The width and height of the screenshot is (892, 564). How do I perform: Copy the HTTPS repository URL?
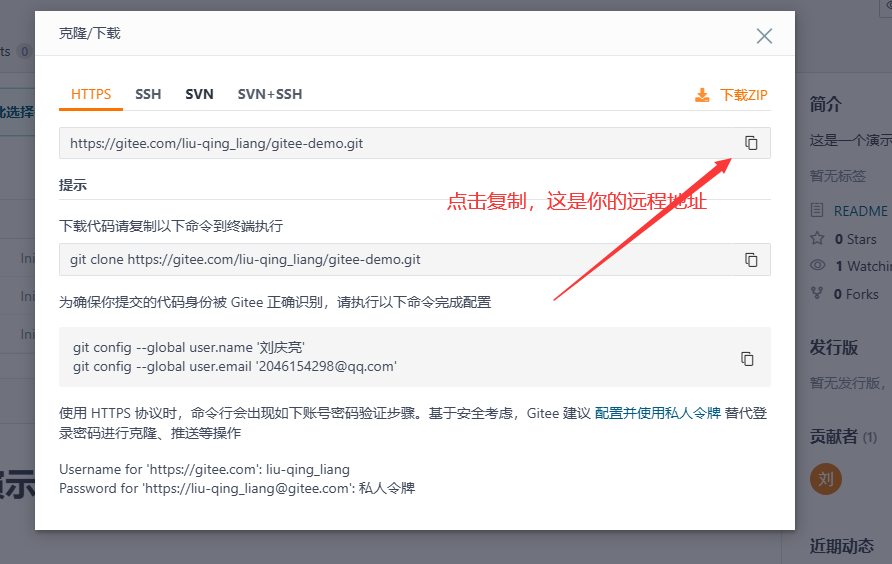(x=751, y=143)
